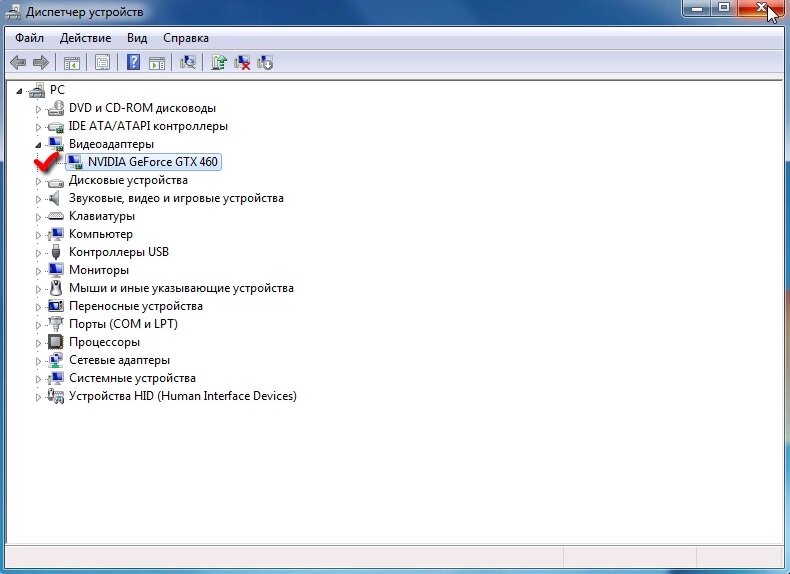The height and width of the screenshot is (574, 790).
Task: Collapse the Видеоадаптеры branch
Action: coord(38,145)
